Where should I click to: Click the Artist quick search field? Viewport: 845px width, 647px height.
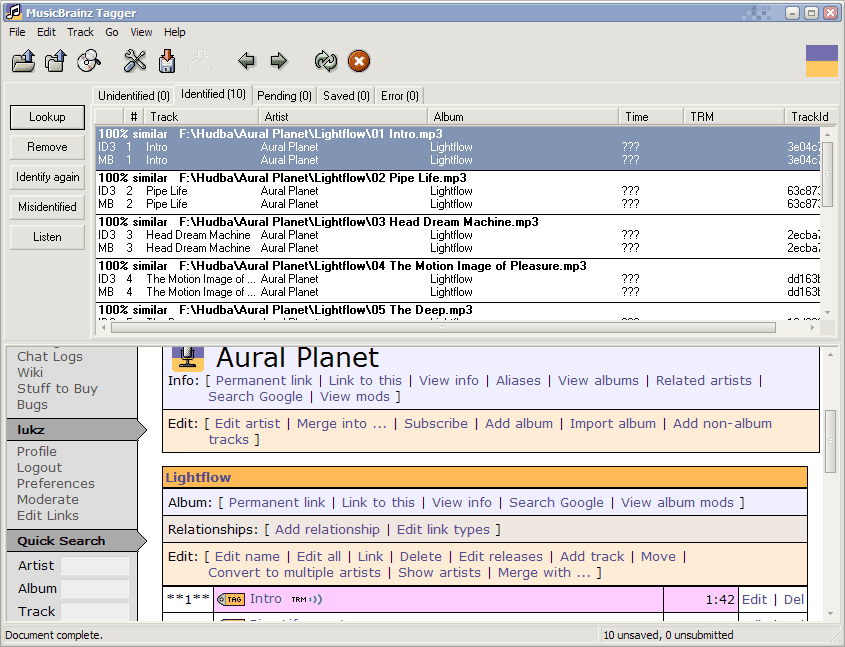tap(94, 566)
